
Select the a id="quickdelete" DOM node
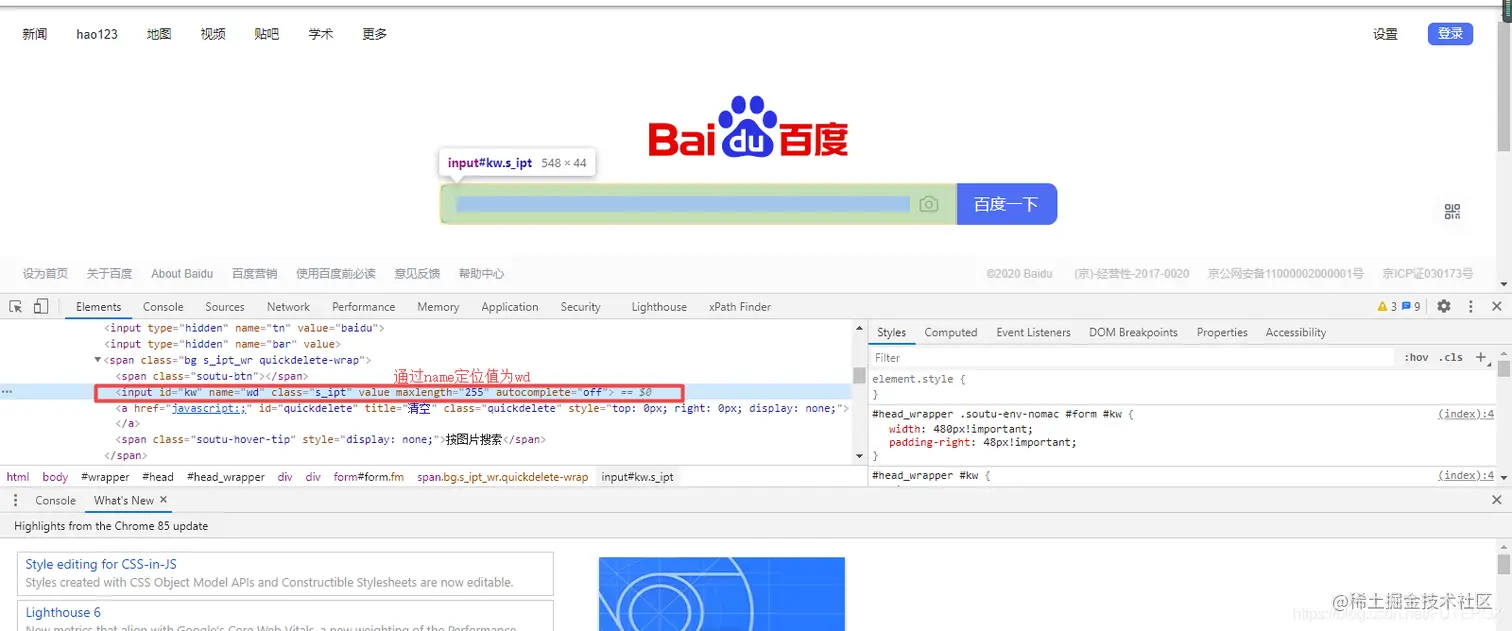coord(482,408)
